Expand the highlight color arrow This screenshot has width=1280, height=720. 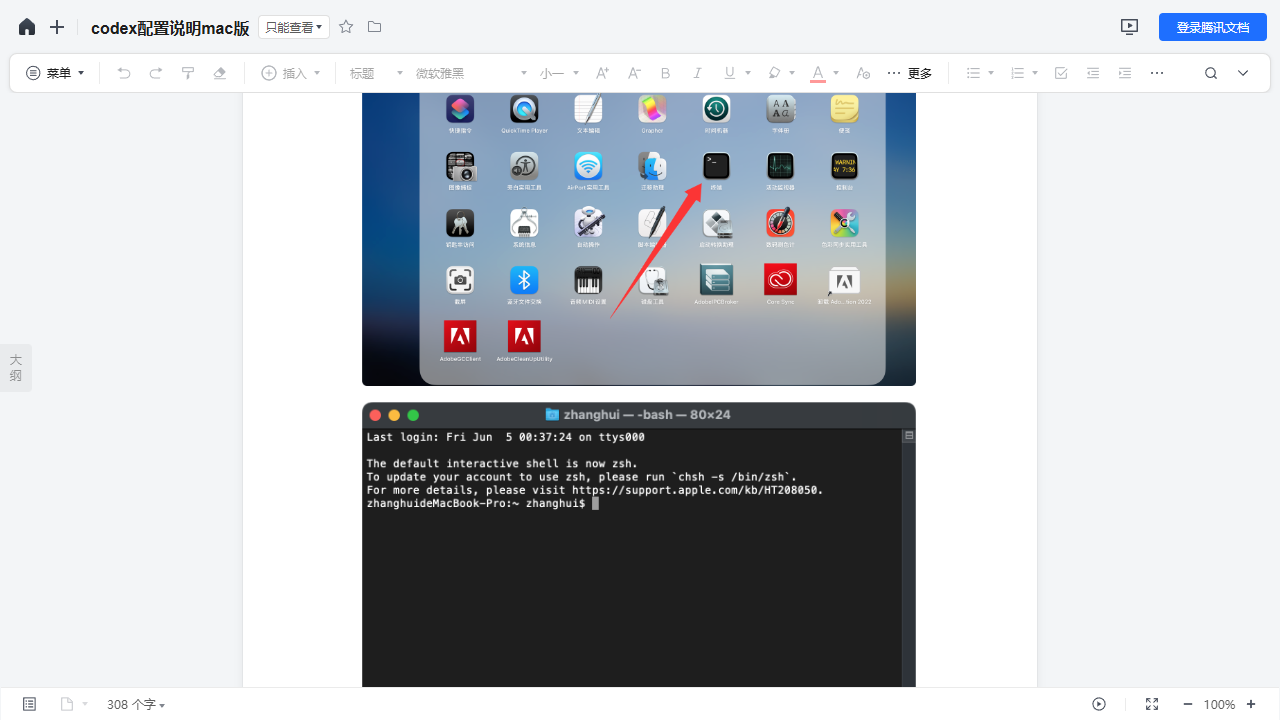792,73
